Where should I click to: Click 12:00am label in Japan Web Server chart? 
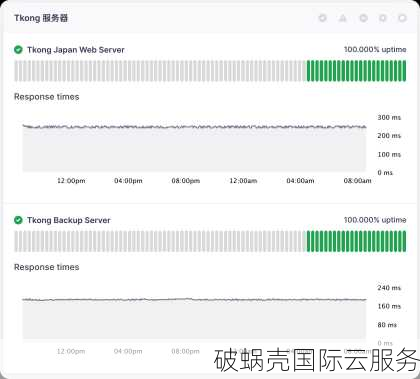click(243, 181)
